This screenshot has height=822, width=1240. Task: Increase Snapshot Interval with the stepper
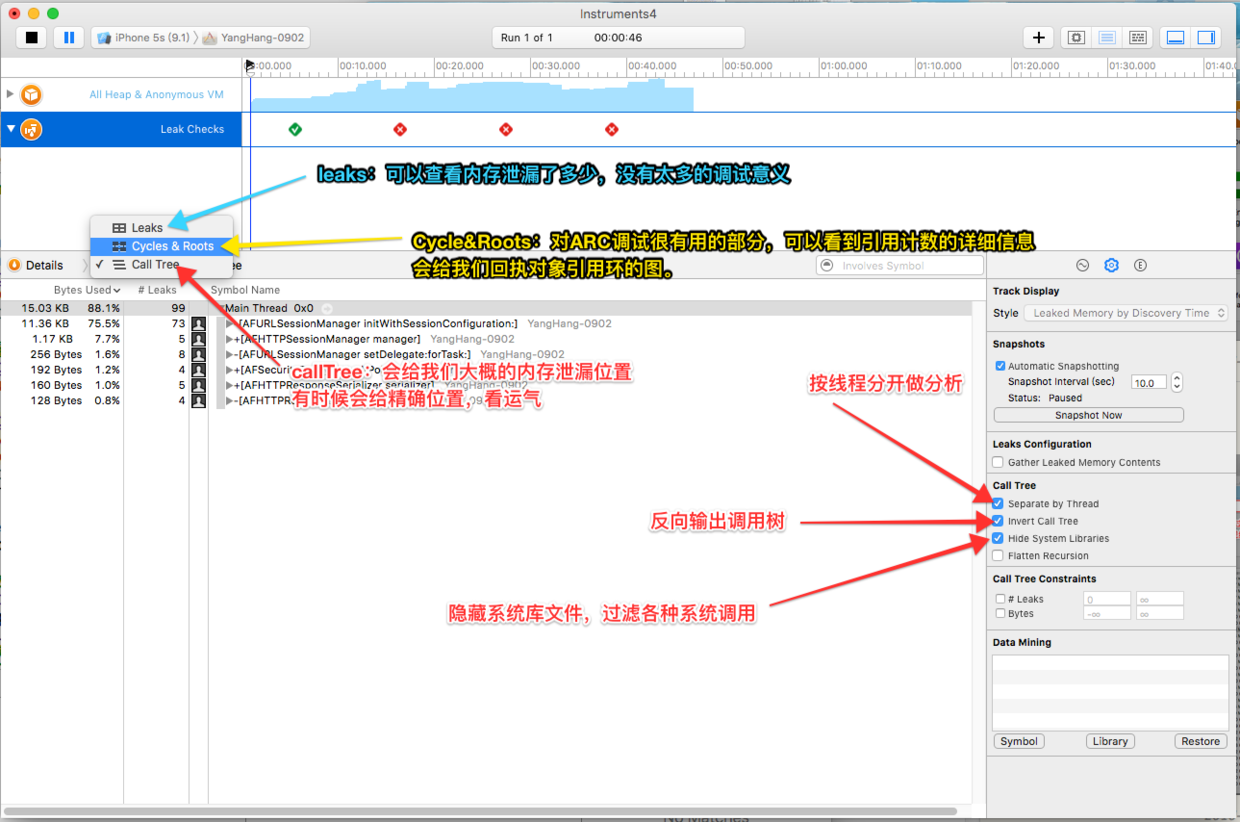point(1176,377)
